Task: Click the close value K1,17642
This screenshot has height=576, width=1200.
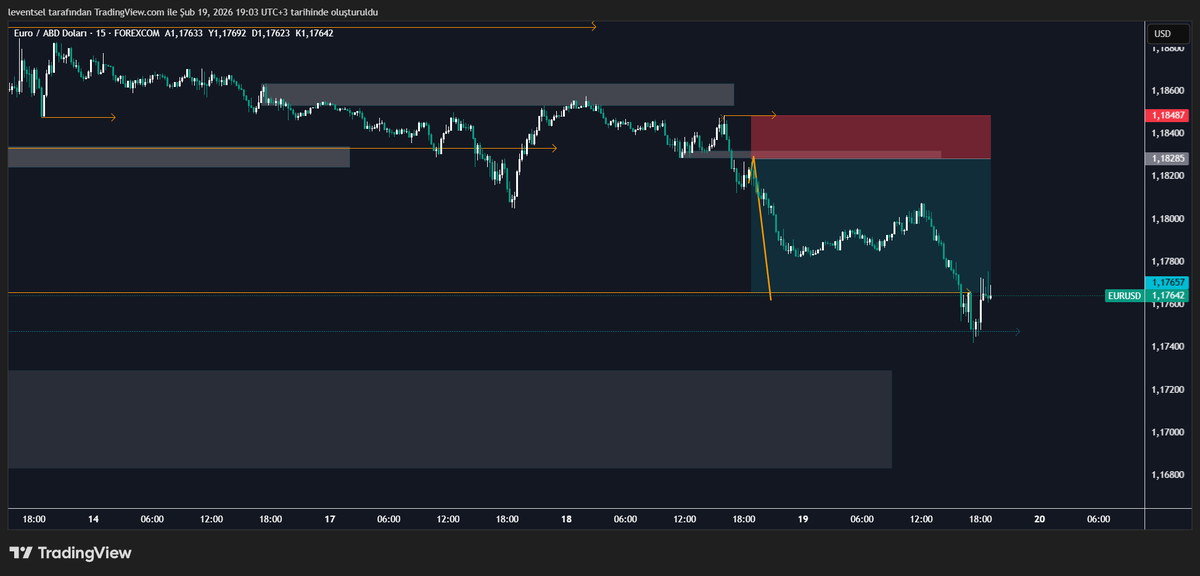Action: 314,33
